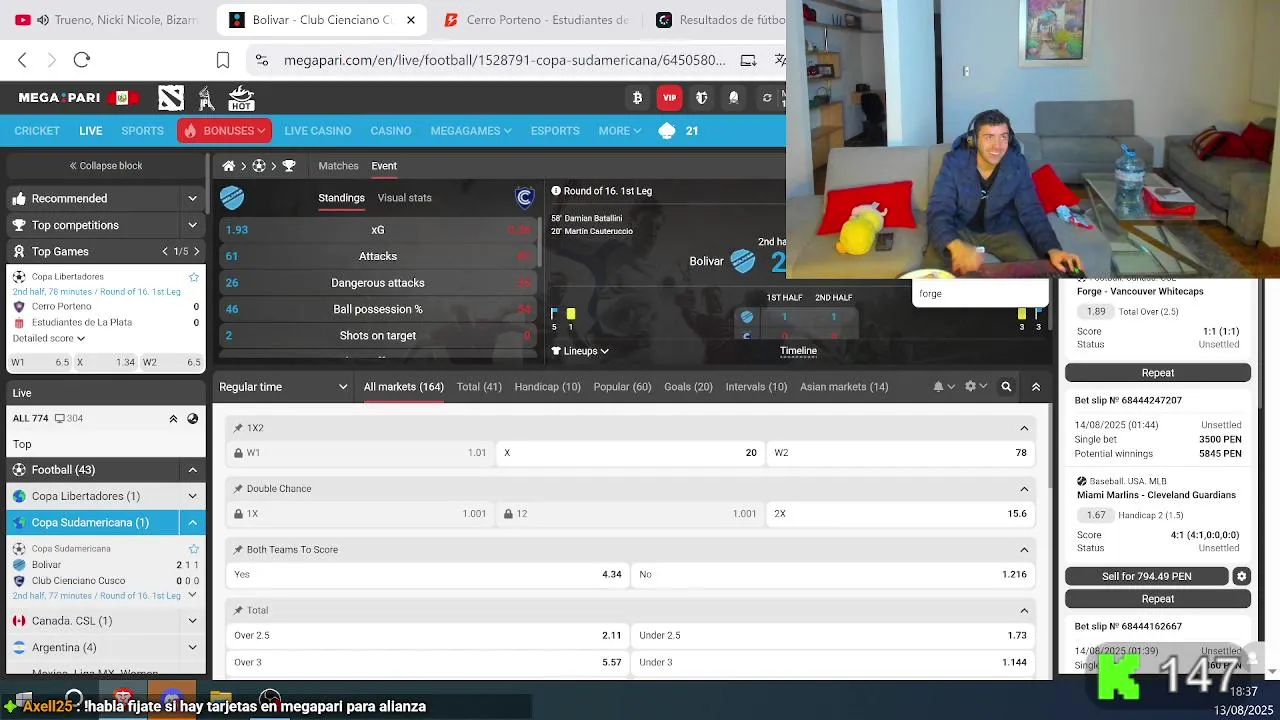Select the Timeline link

[x=798, y=351]
